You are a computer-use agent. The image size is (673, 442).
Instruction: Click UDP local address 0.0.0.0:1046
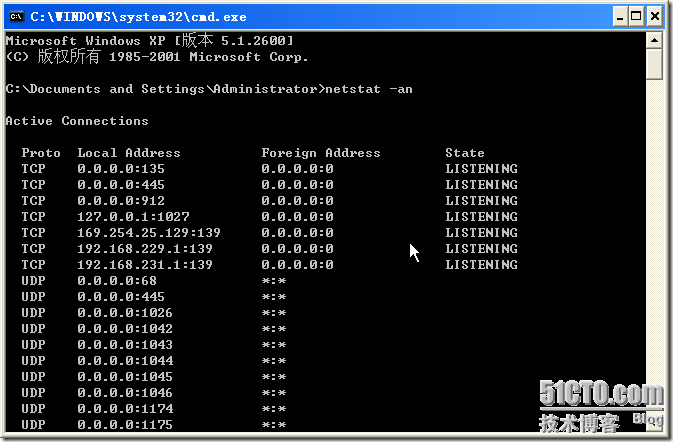[125, 393]
